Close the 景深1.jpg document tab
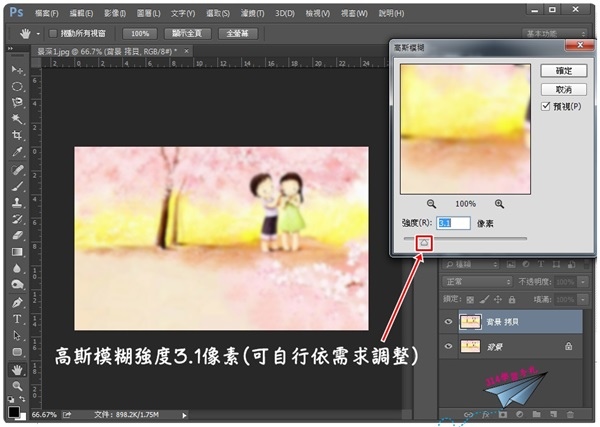 (186, 51)
